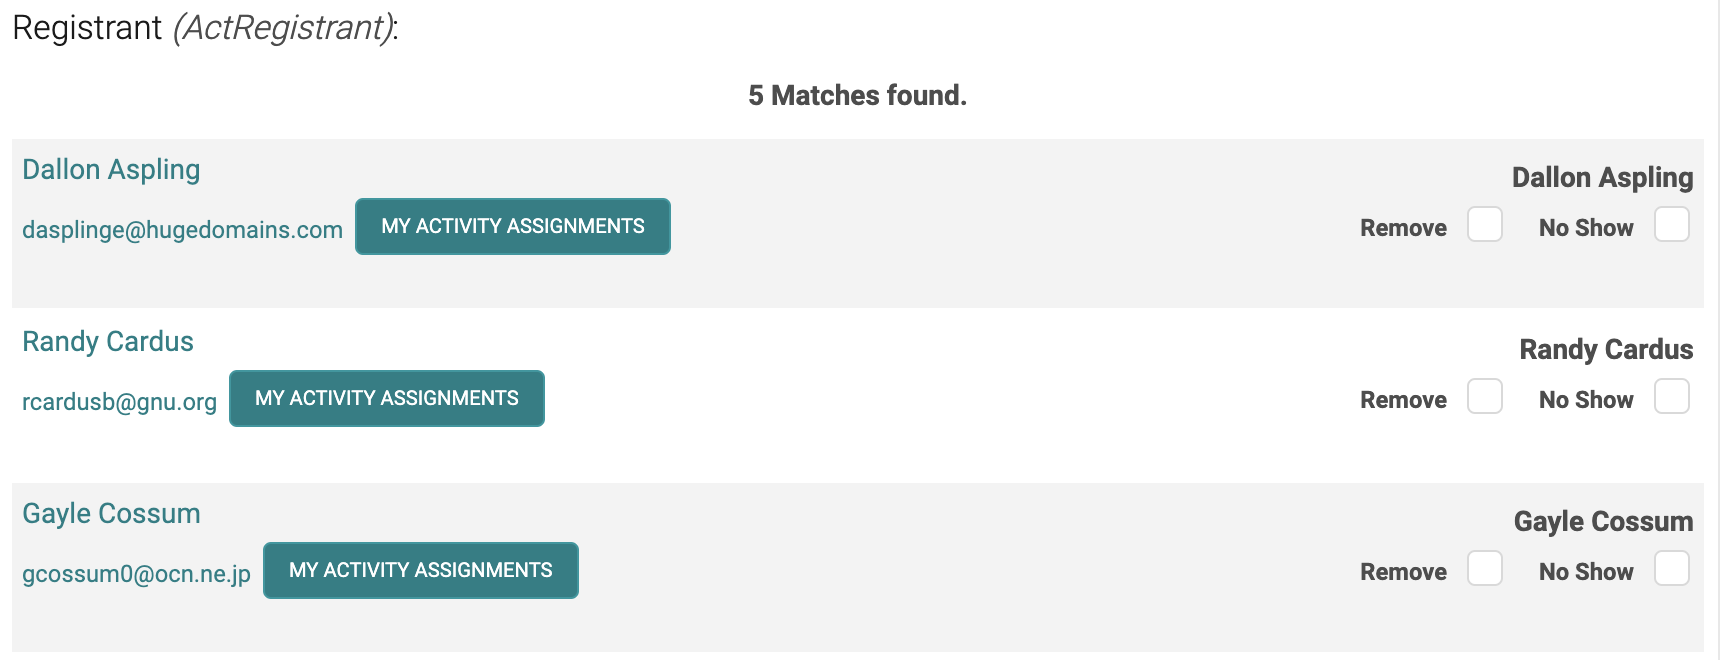Click the 5 Matches found heading
This screenshot has height=660, width=1720.
[x=857, y=96]
